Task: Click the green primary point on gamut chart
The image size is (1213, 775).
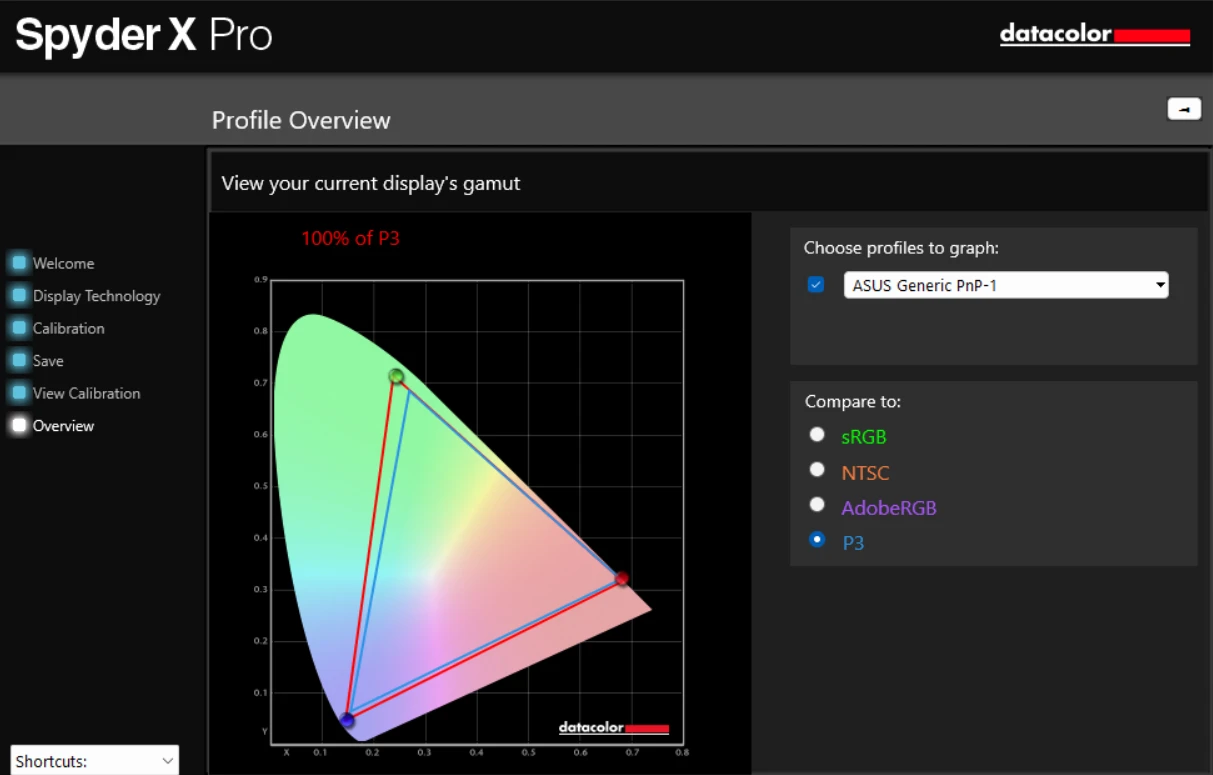Action: coord(396,376)
